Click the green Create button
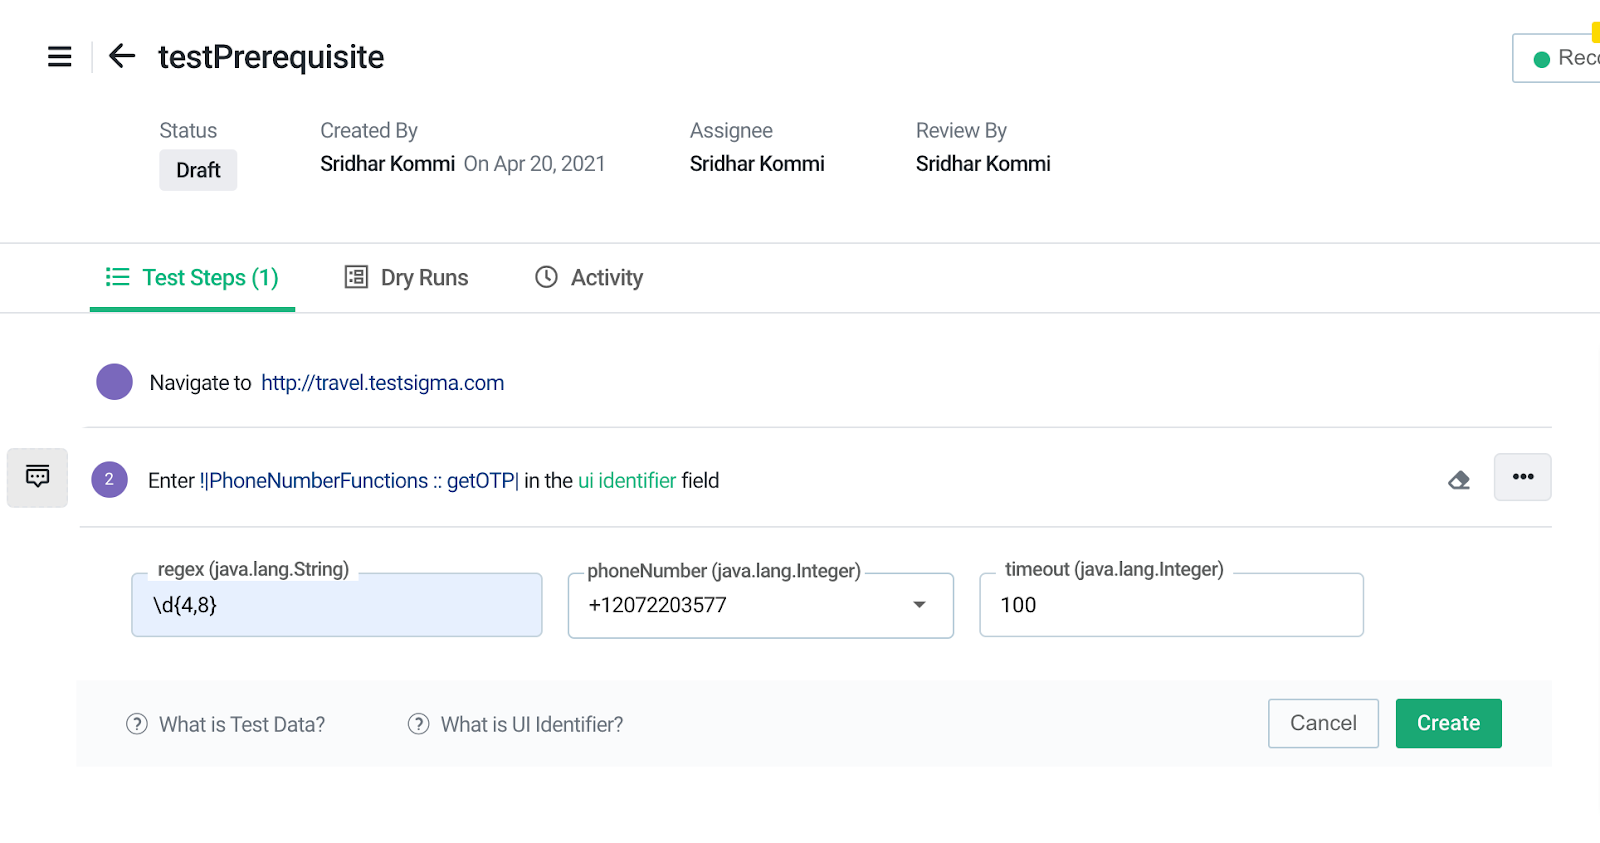This screenshot has width=1600, height=843. 1448,723
